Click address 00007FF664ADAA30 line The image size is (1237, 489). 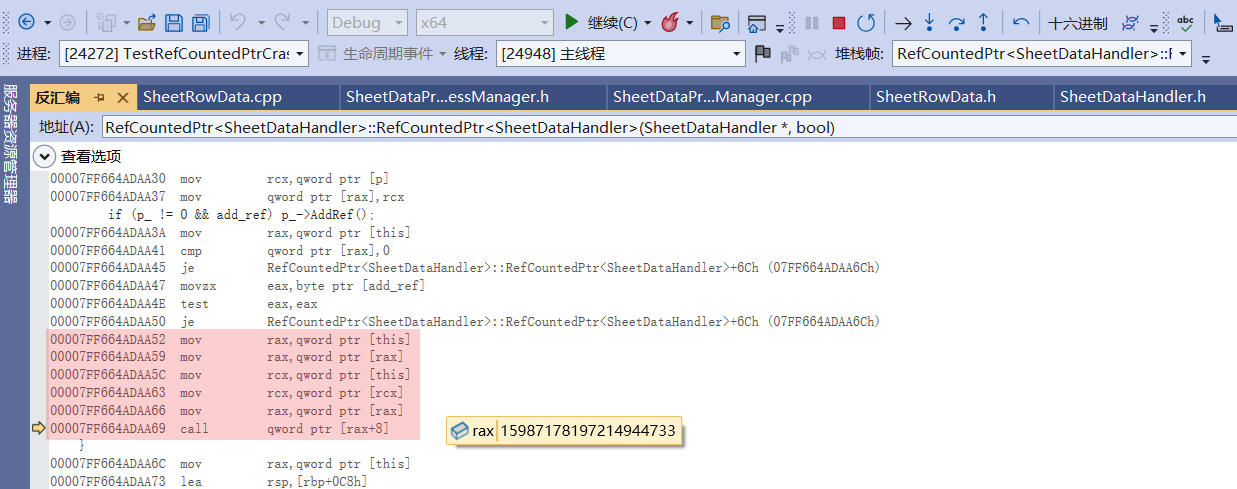(220, 179)
